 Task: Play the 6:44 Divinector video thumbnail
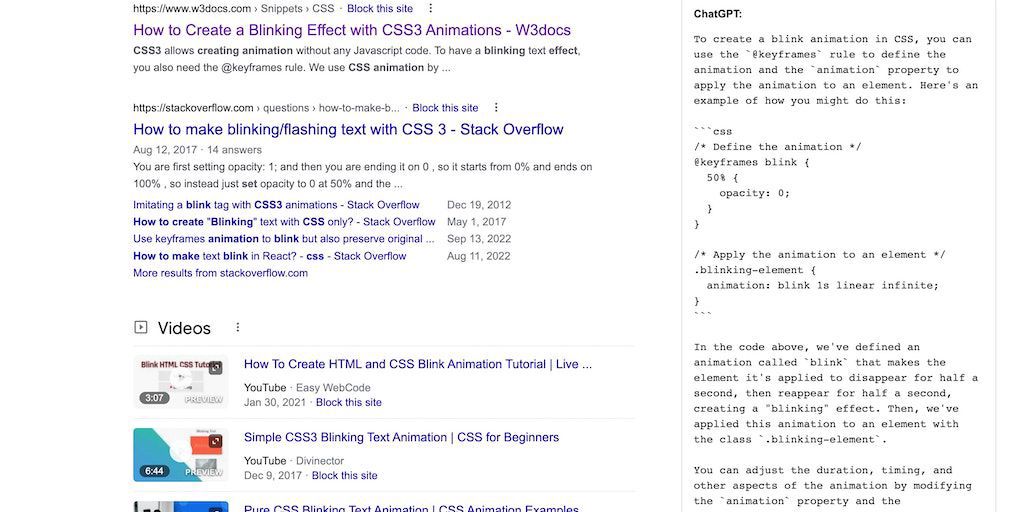tap(180, 455)
